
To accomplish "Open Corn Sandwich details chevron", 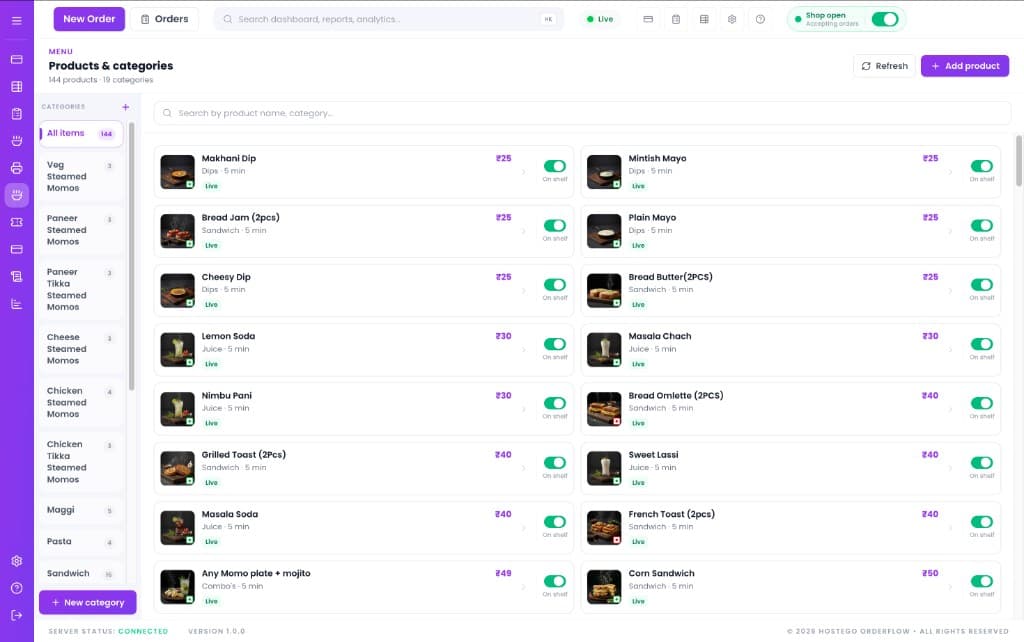I will click(x=950, y=587).
